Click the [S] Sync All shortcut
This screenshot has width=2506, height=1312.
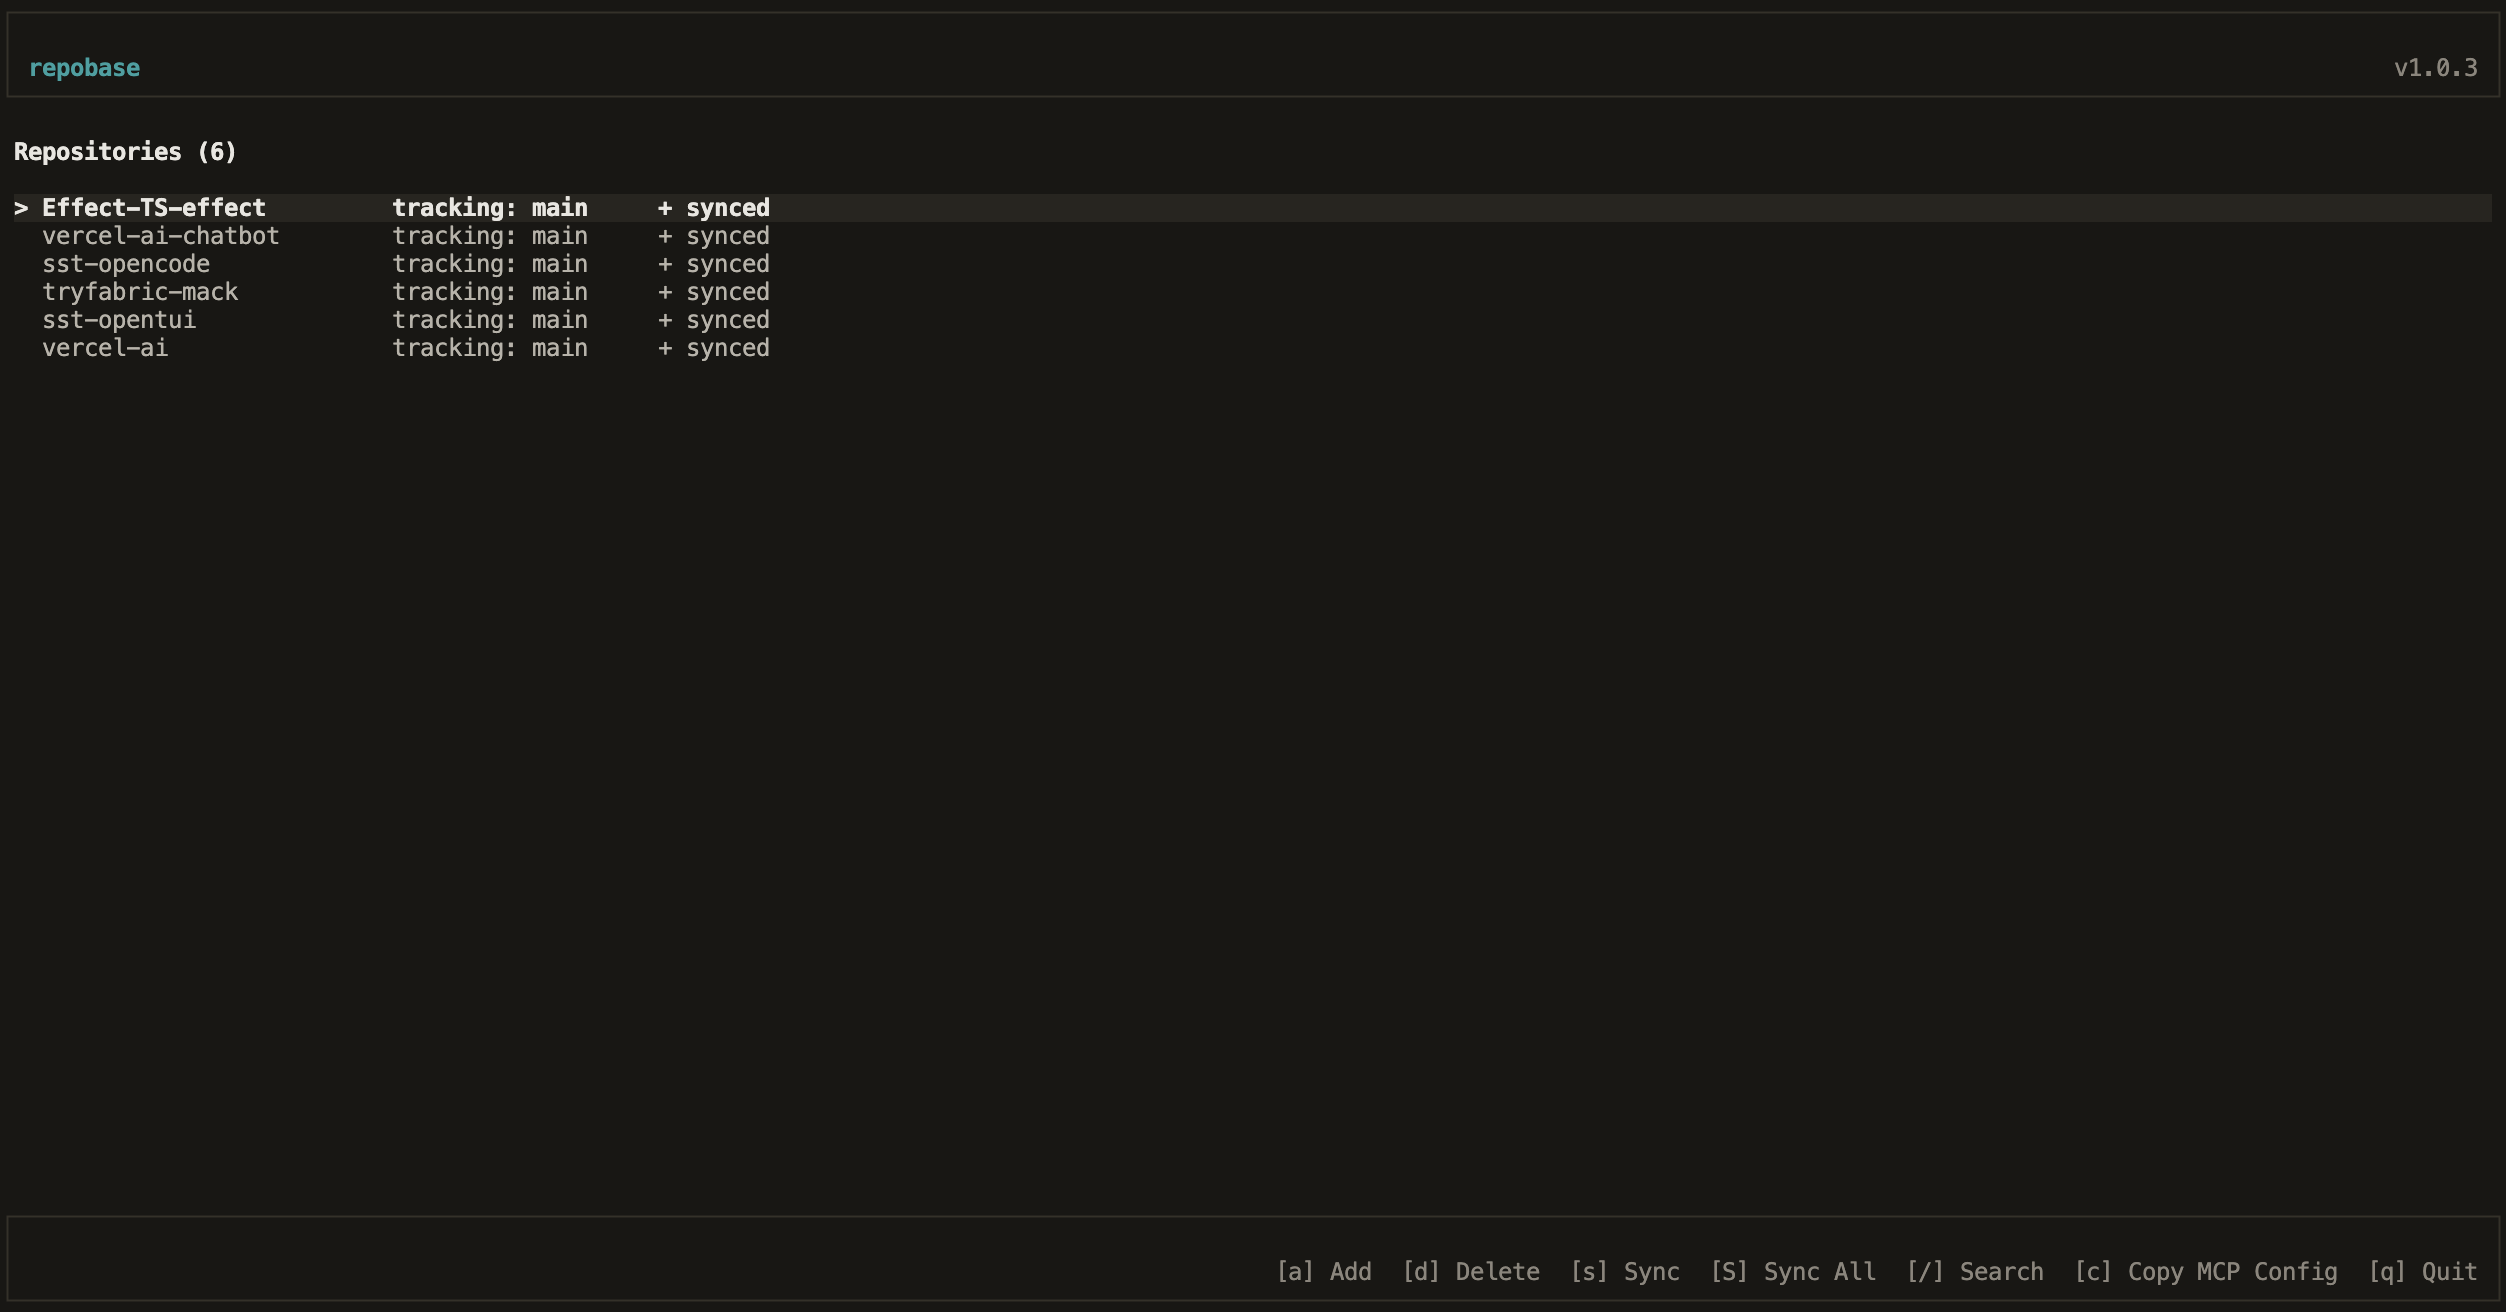click(x=1793, y=1272)
